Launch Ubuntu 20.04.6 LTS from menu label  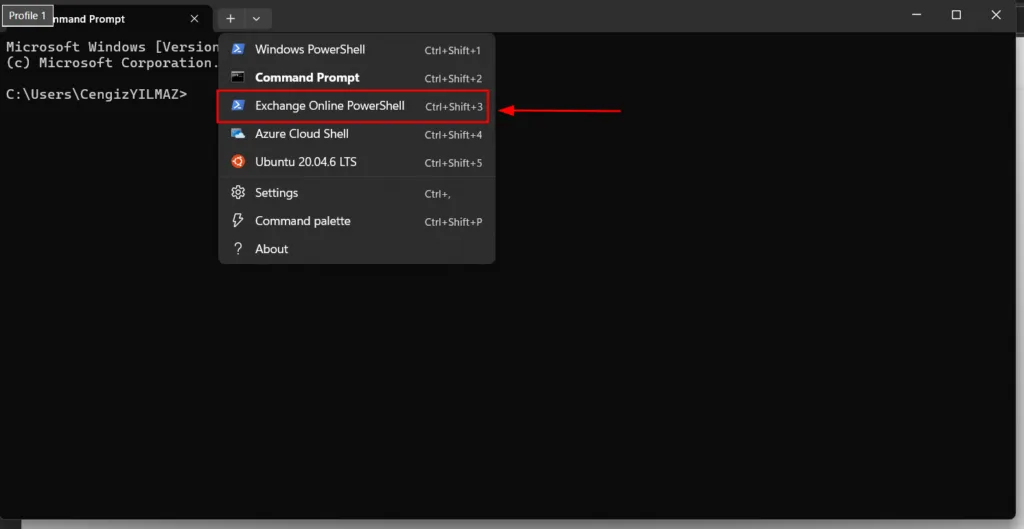[x=305, y=162]
